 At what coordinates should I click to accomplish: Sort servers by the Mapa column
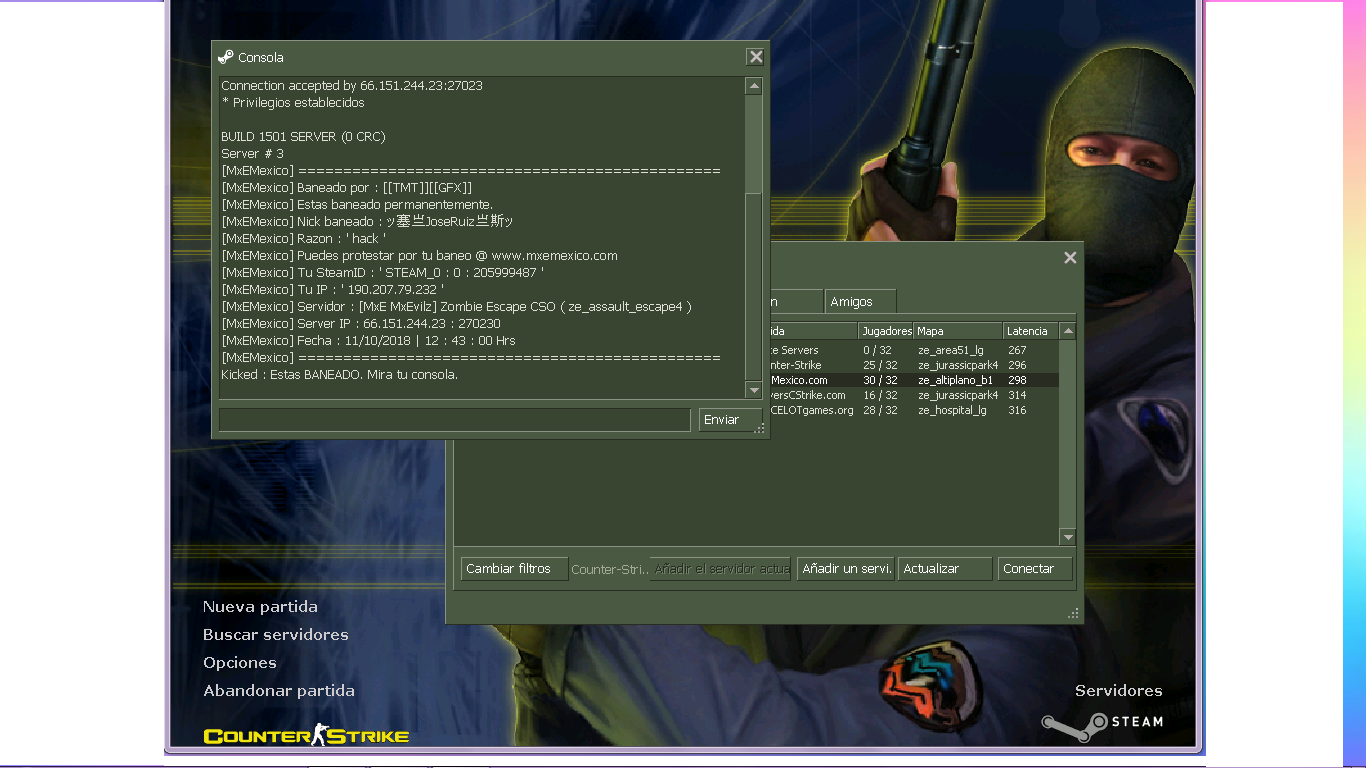959,331
